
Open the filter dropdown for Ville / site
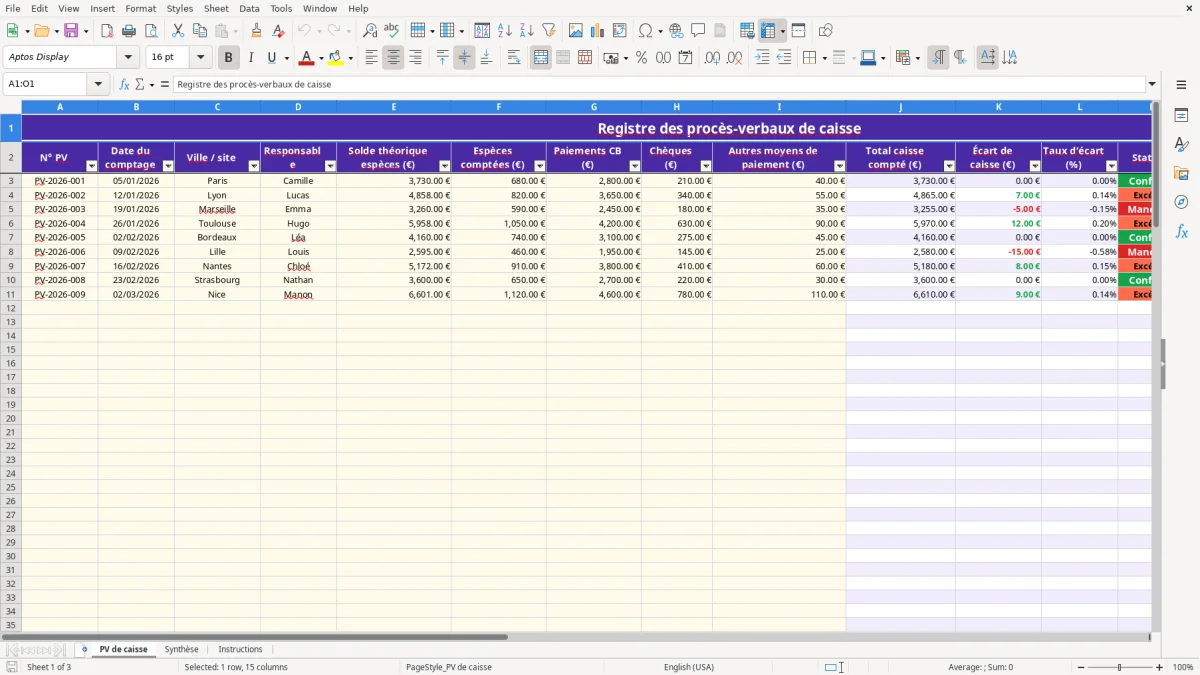tap(254, 166)
